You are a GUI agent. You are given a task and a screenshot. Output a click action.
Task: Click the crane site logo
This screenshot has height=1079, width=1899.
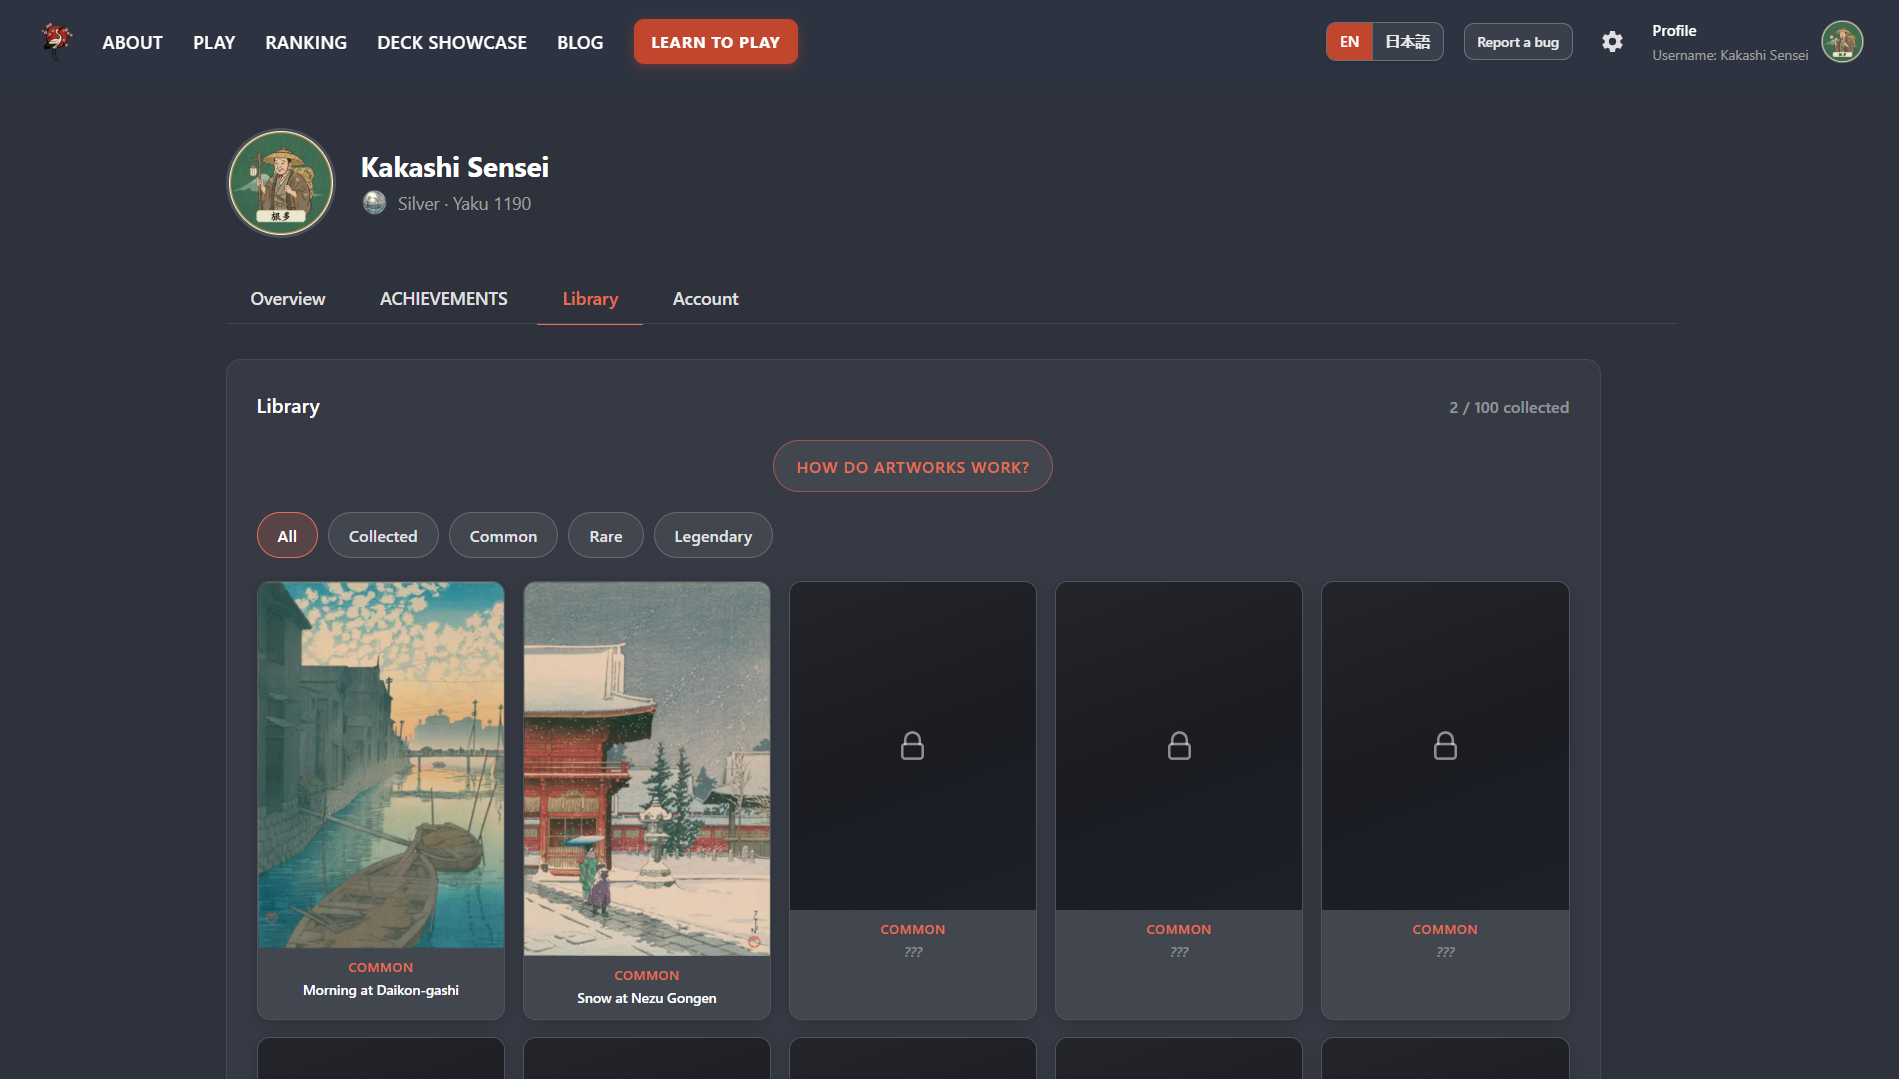click(x=57, y=41)
